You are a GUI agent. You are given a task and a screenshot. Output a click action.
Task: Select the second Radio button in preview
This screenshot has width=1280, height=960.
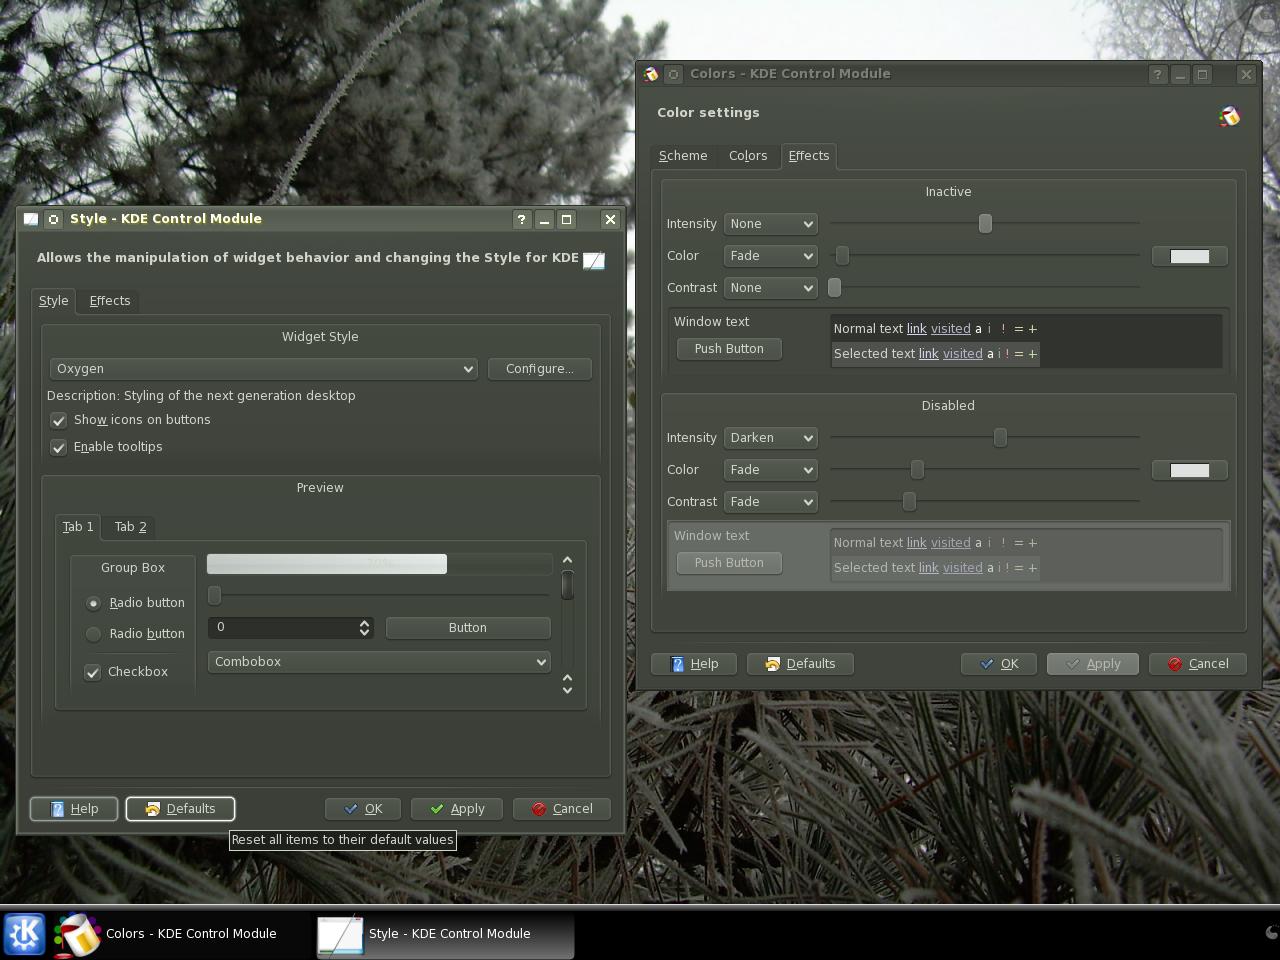(x=93, y=634)
